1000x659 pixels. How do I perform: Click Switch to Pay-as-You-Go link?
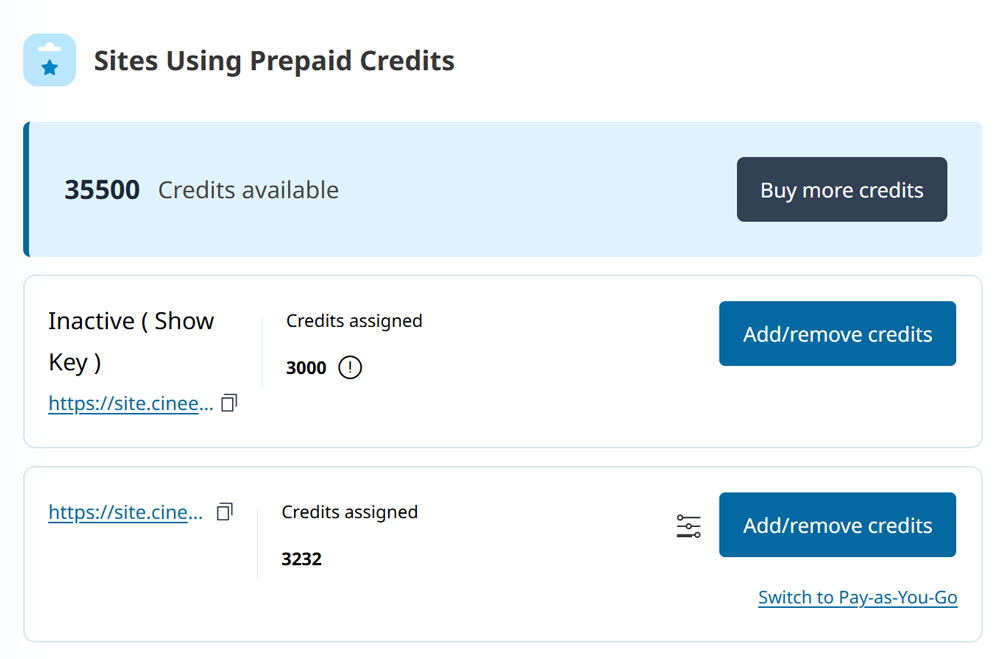pos(858,597)
